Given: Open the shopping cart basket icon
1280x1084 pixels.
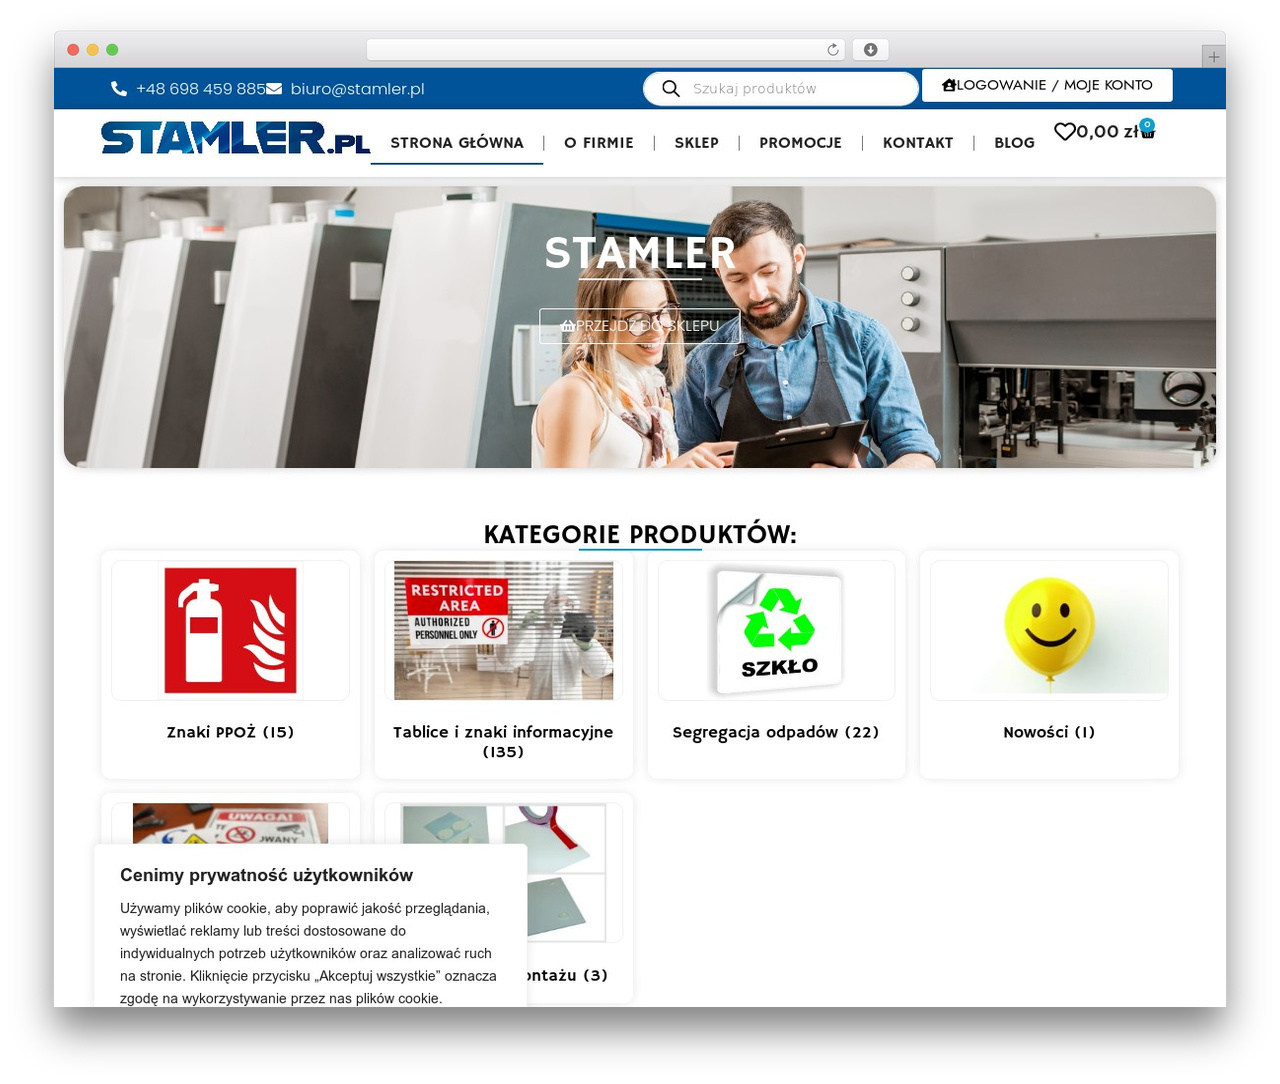Looking at the screenshot, I should (x=1147, y=130).
